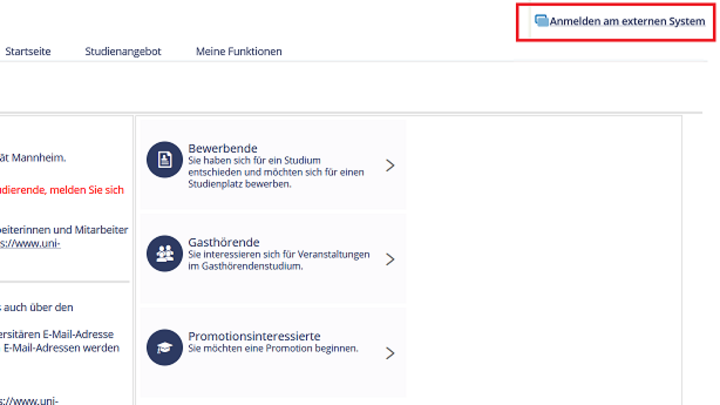Open the Meine Funktionen menu
Screen dimensions: 720x405
pos(239,51)
